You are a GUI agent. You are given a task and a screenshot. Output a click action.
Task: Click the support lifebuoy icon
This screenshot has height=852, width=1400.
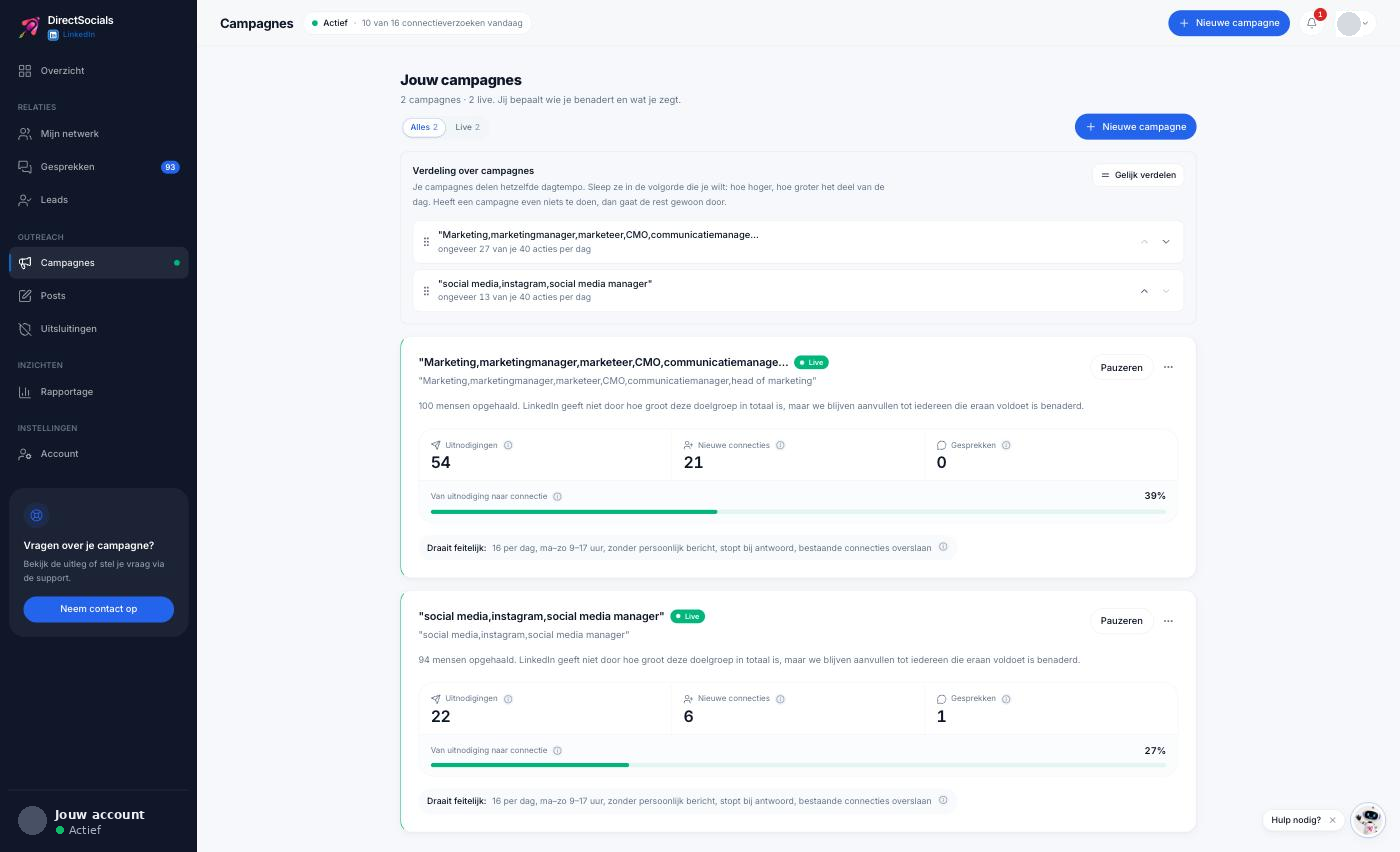[x=36, y=515]
